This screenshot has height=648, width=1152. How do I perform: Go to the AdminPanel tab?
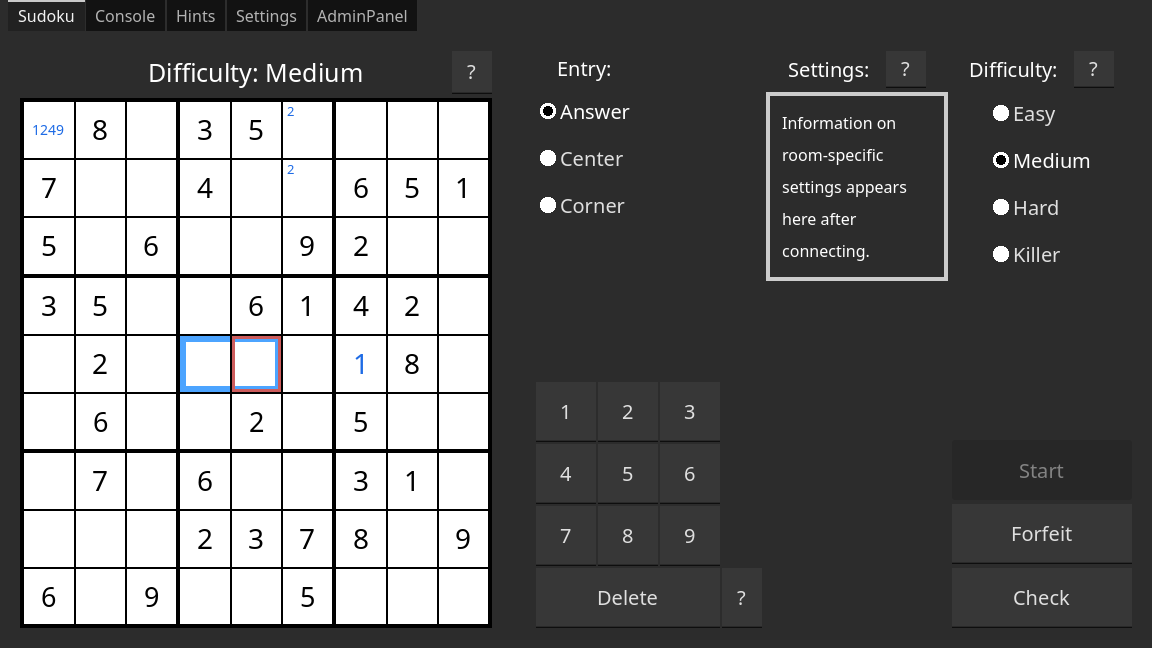[360, 16]
